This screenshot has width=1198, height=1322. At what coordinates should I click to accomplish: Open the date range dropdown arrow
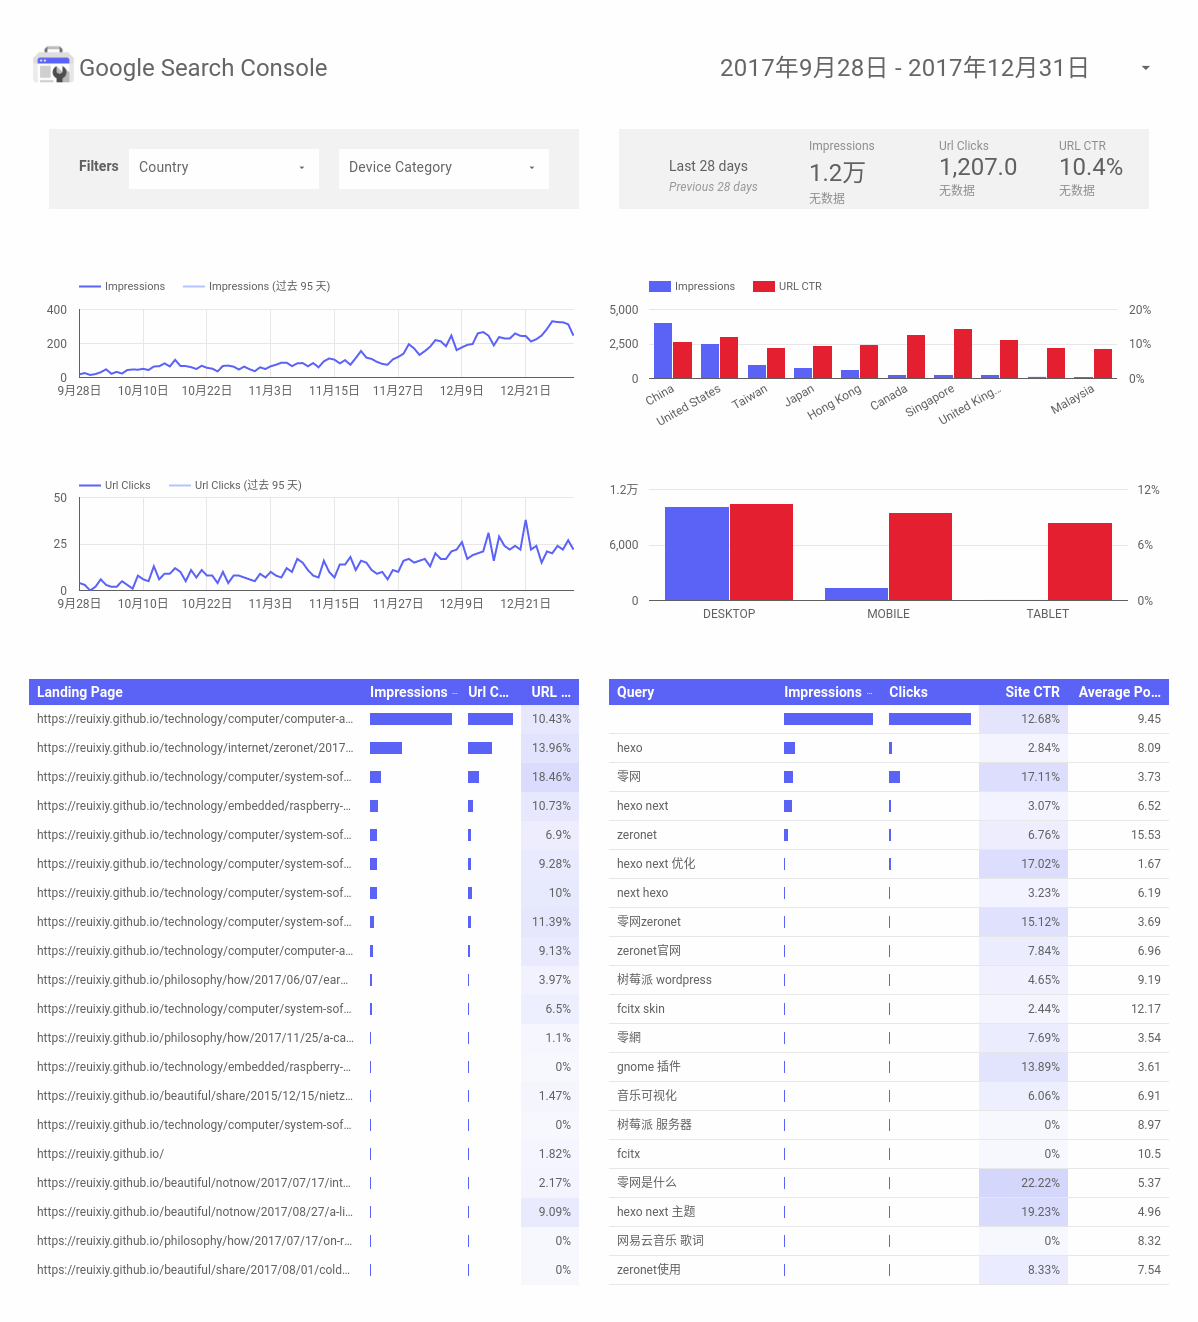[x=1146, y=68]
